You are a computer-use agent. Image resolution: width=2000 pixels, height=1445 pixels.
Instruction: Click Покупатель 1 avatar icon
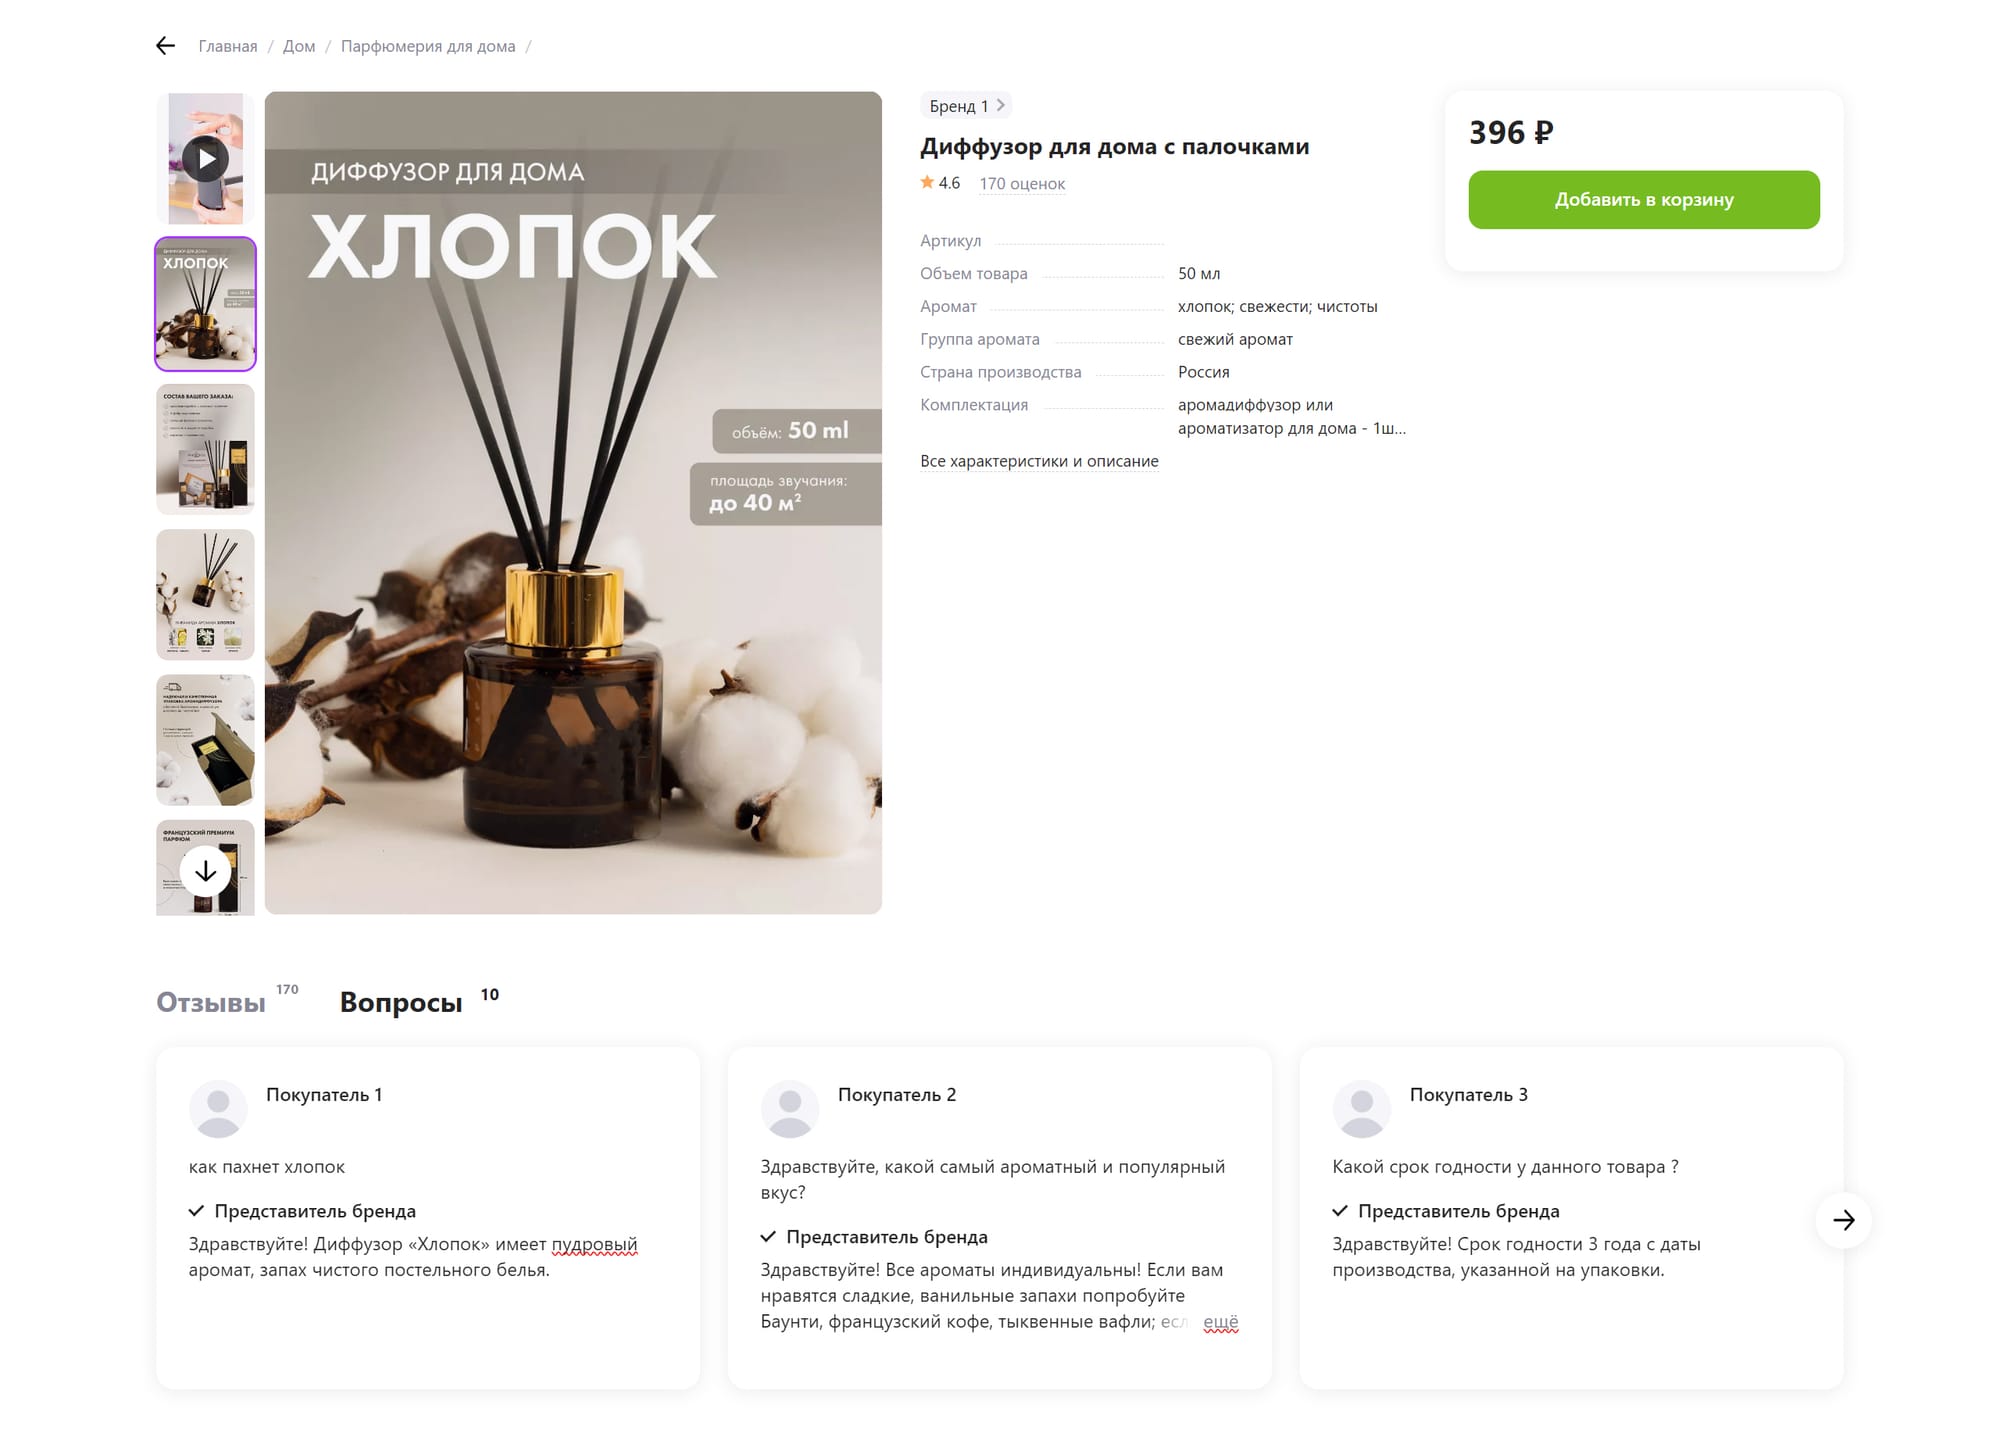pyautogui.click(x=218, y=1108)
